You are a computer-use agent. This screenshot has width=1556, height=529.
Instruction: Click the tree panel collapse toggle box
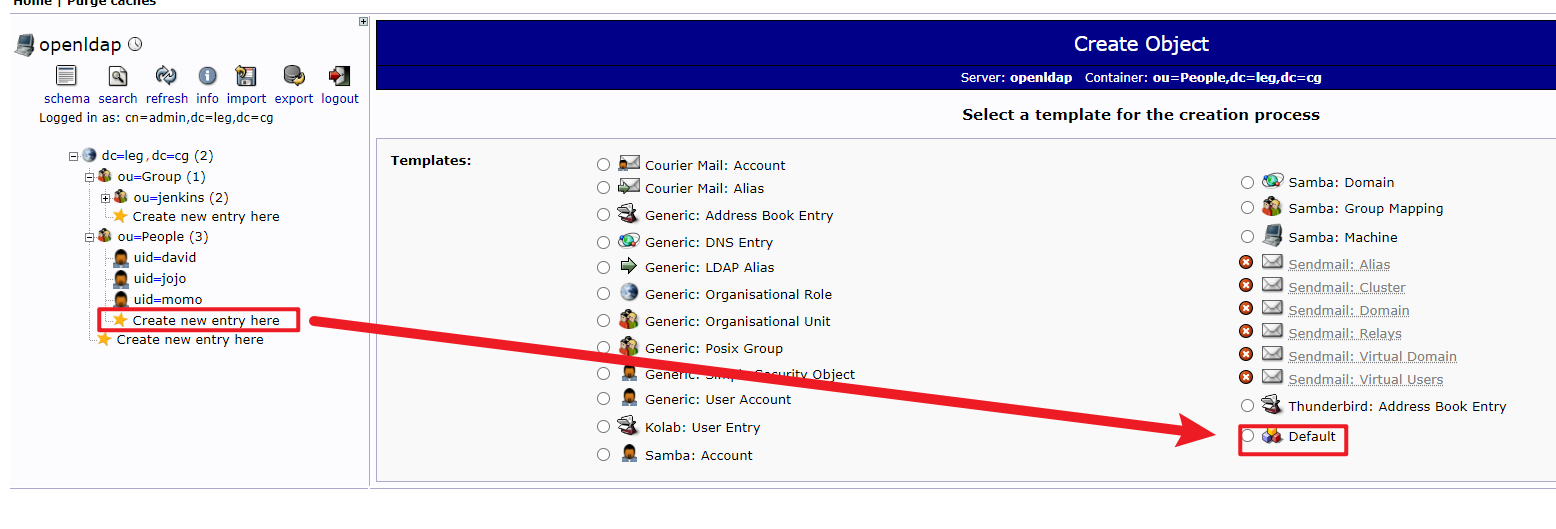pos(363,22)
